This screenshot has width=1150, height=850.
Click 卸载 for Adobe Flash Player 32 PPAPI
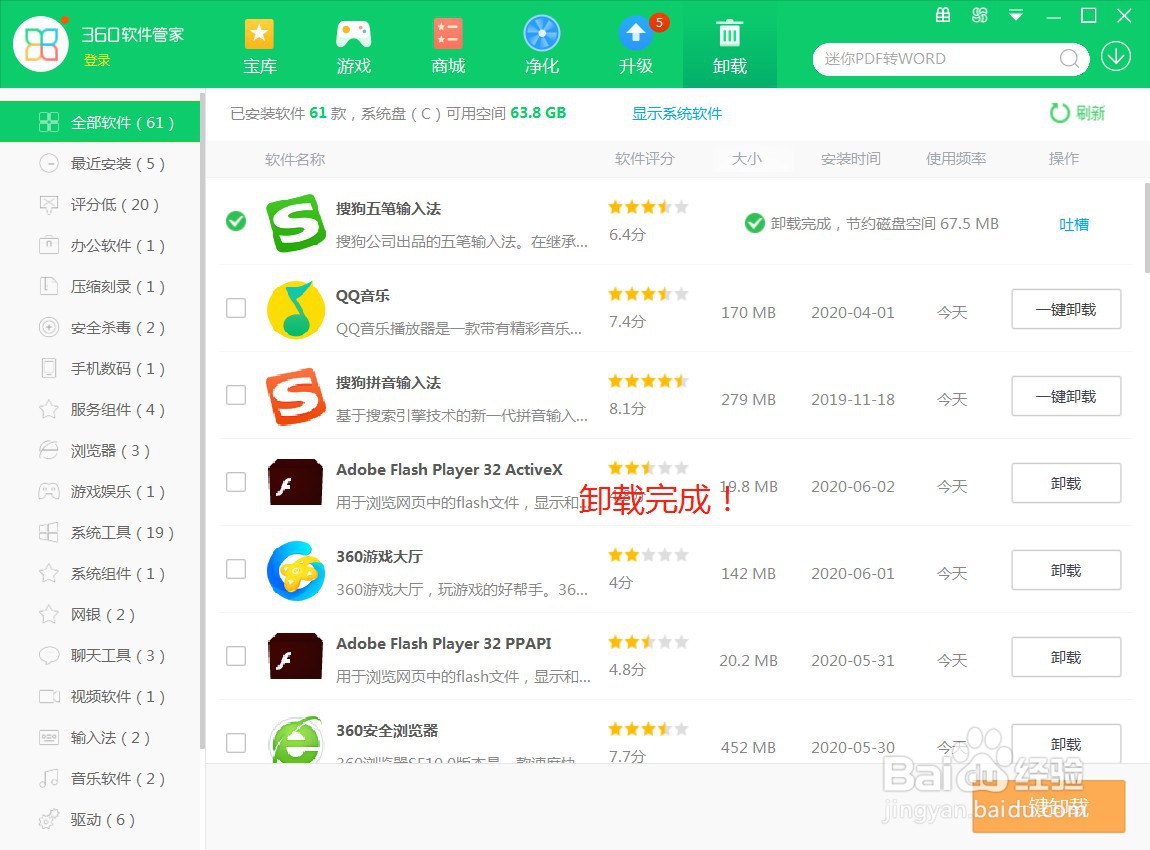[1066, 657]
